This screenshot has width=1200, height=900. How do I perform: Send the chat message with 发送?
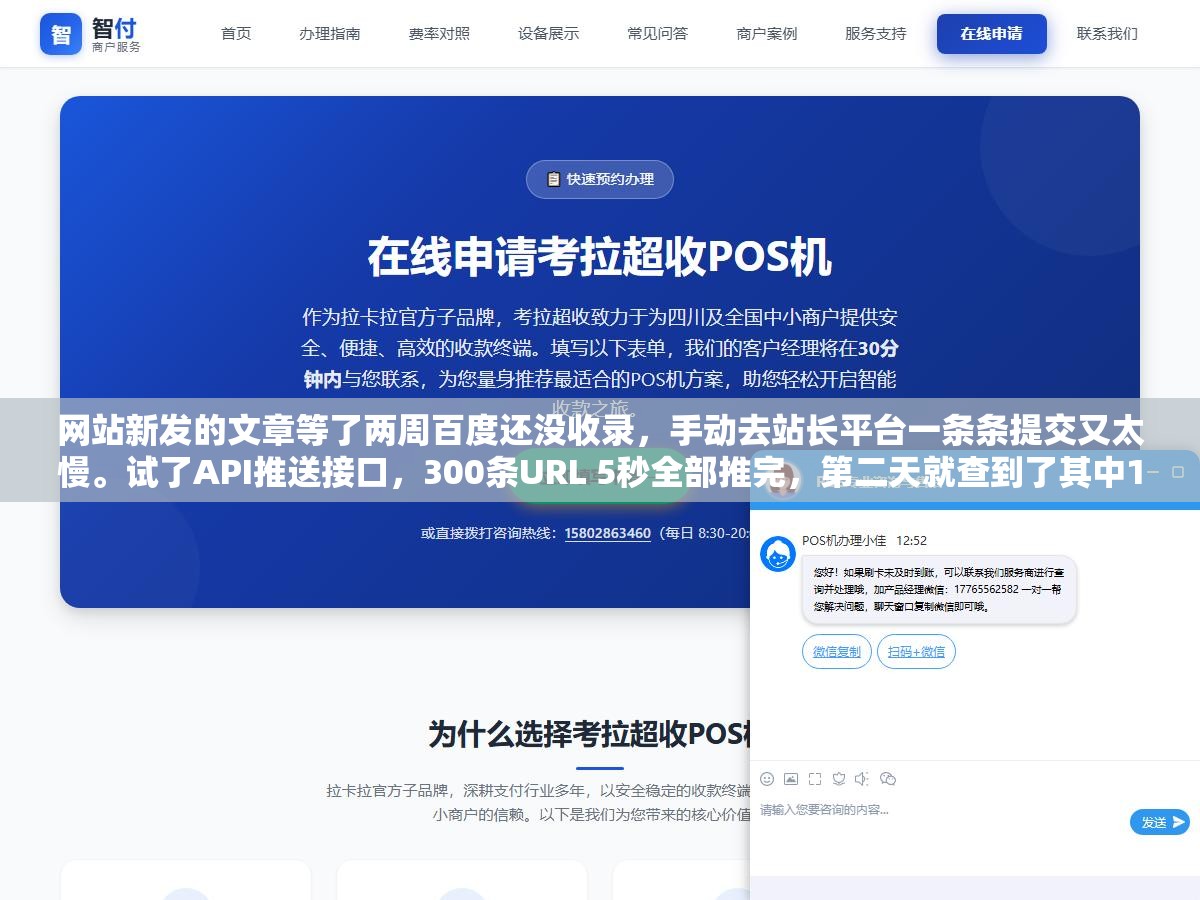[1160, 822]
